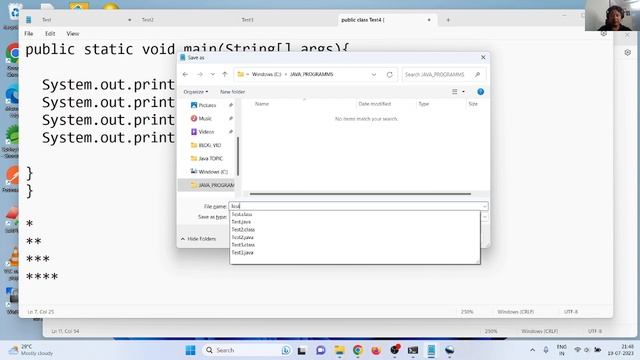Open the weather widget on taskbar
Viewport: 640px width, 360px height.
click(32, 350)
